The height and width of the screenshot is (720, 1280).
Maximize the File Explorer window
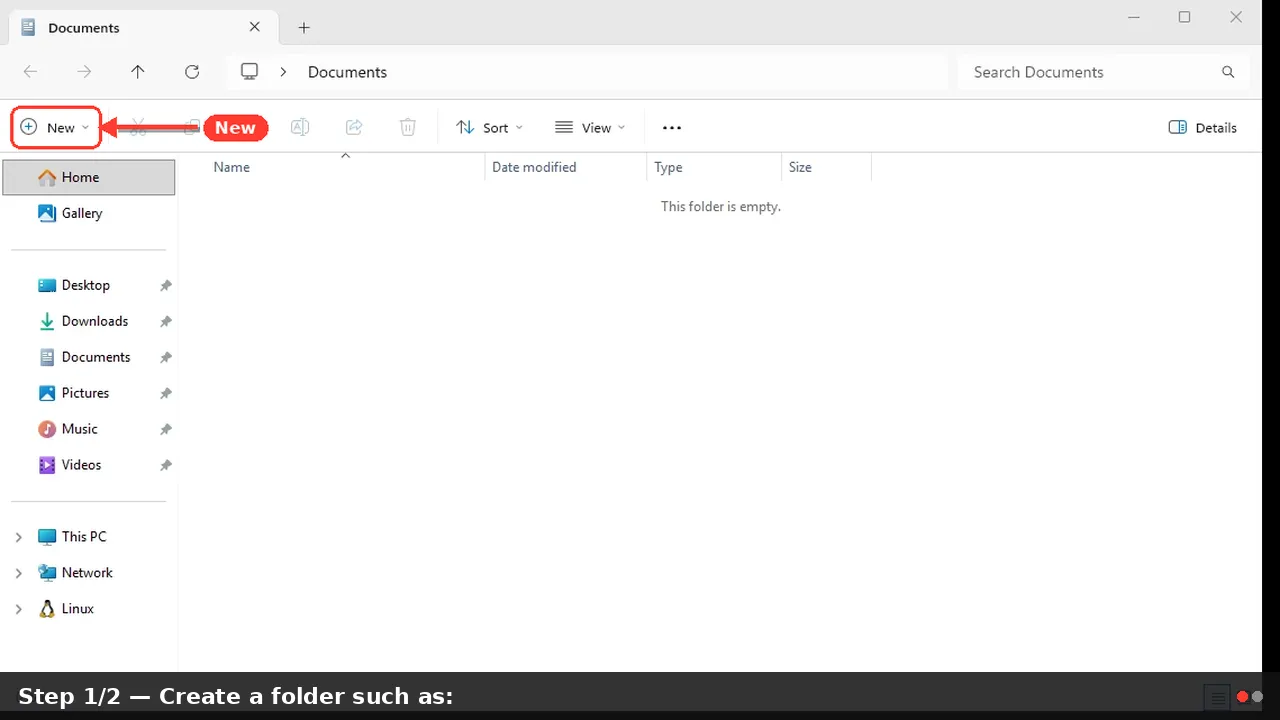[1184, 17]
